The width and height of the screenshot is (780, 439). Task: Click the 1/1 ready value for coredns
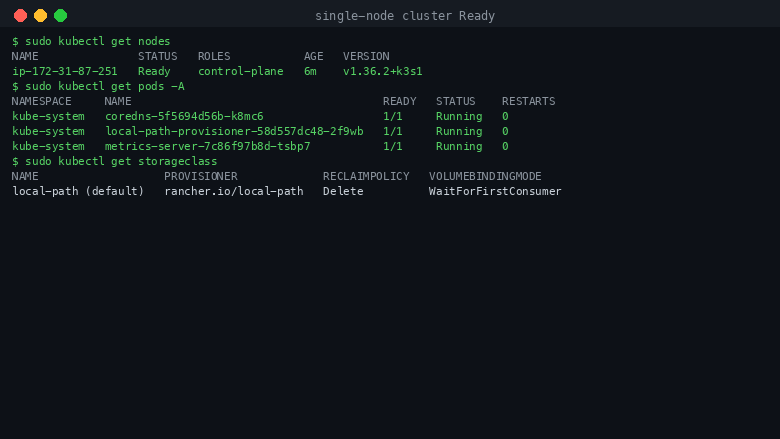click(x=392, y=116)
